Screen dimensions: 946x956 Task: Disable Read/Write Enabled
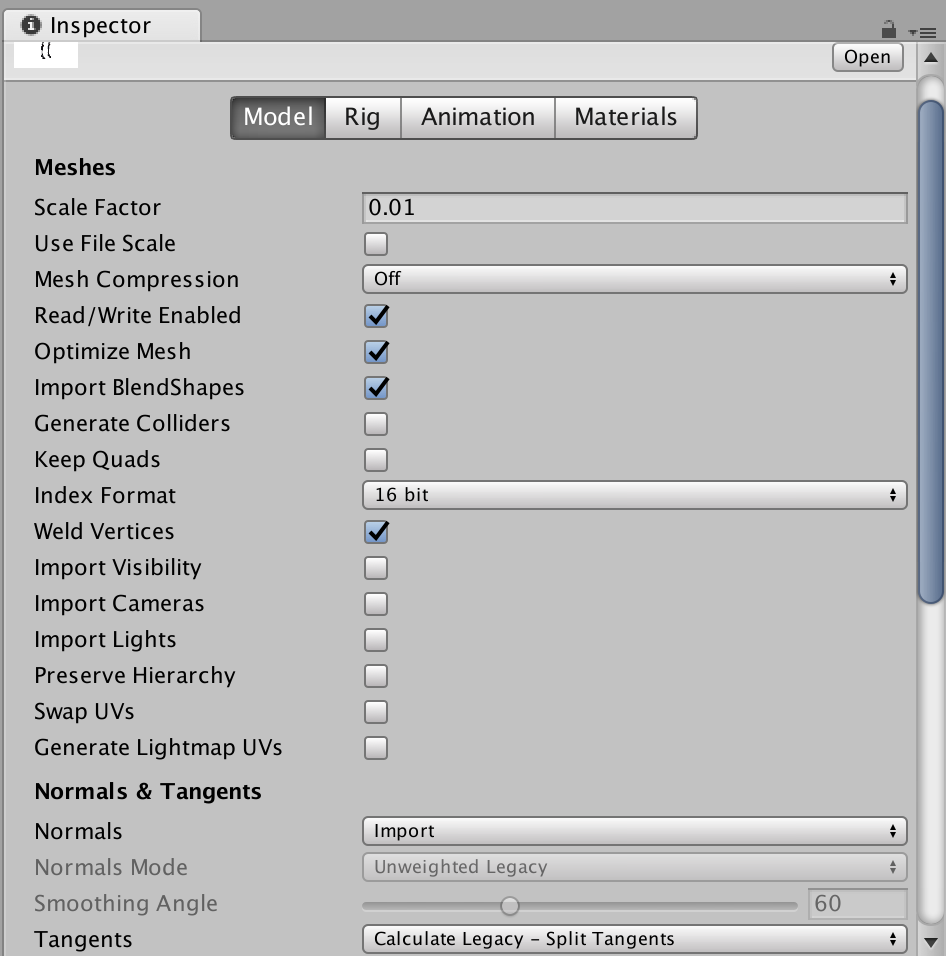375,315
